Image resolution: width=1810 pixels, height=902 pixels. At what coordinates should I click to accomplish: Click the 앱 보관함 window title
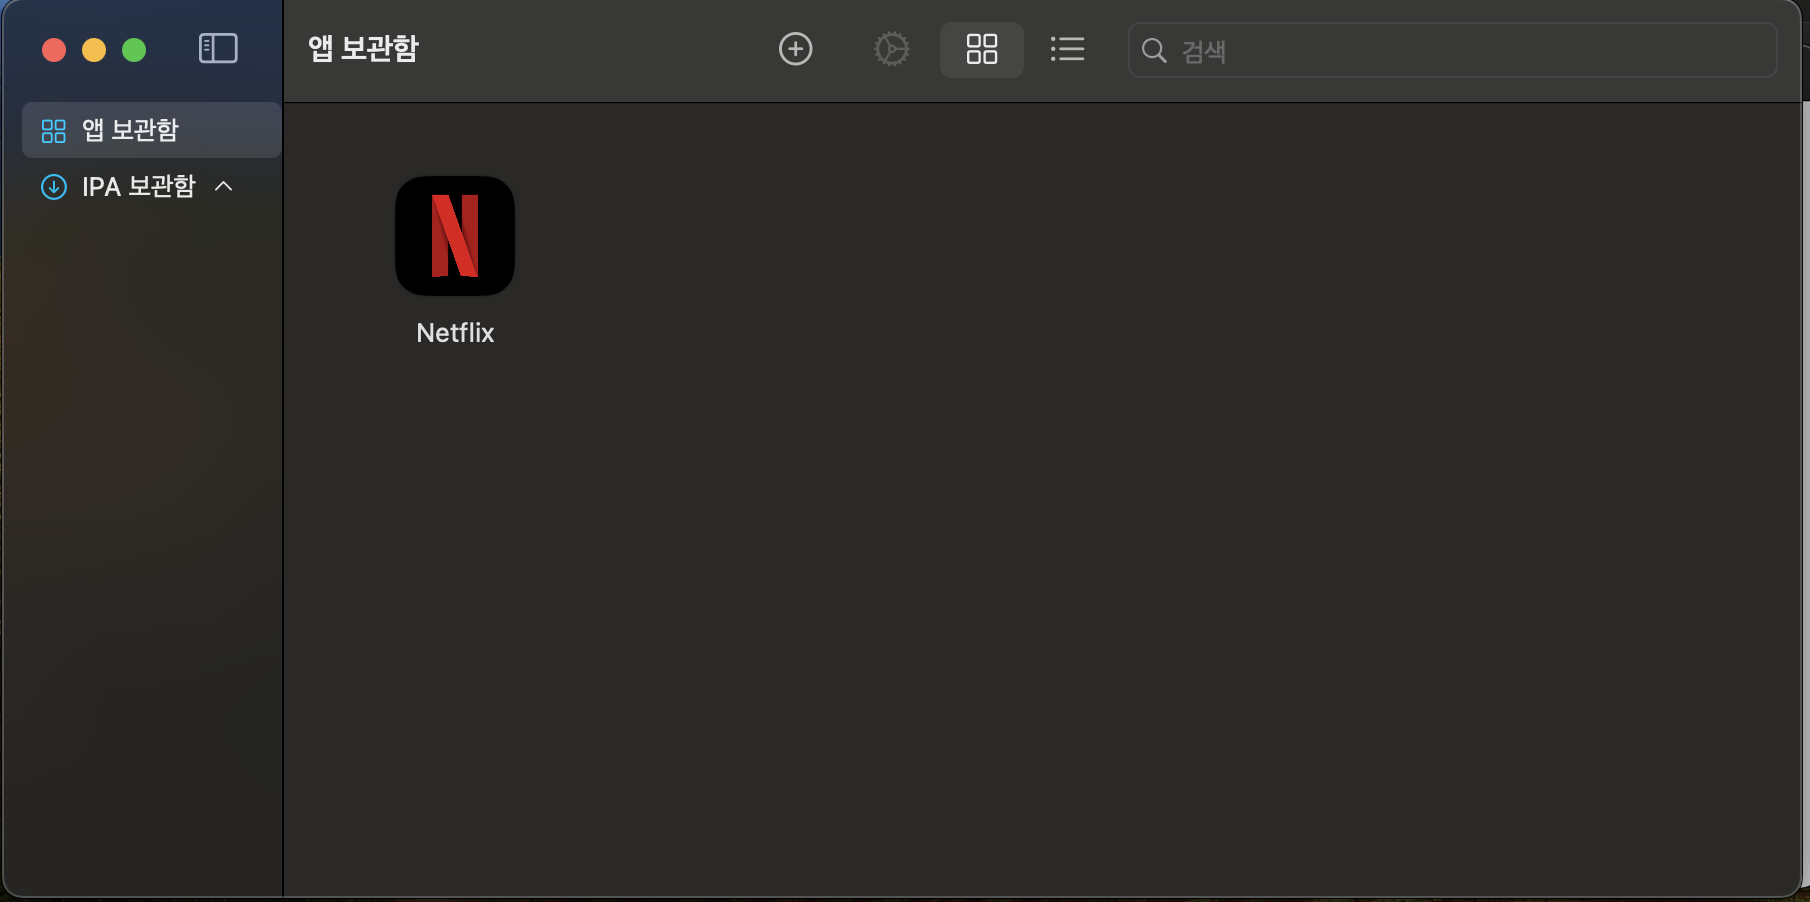(363, 48)
